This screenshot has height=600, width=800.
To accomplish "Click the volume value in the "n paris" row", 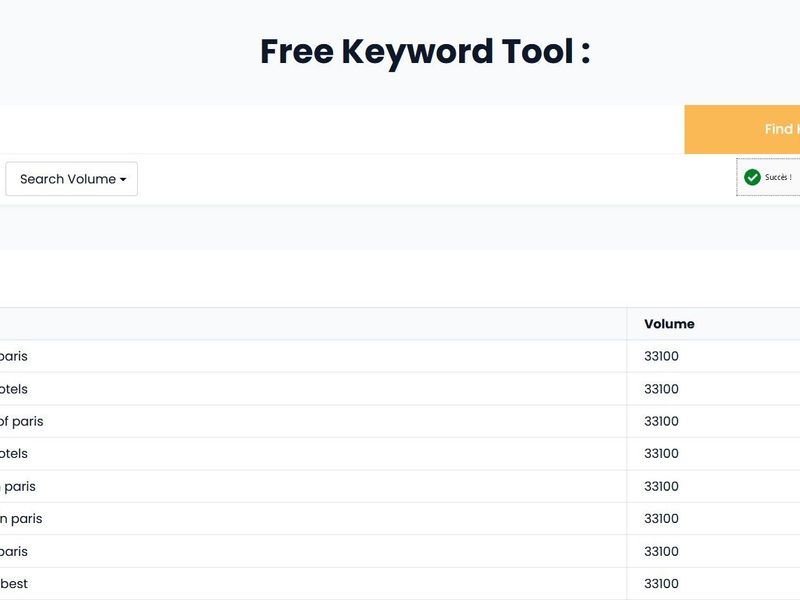I will click(x=661, y=518).
